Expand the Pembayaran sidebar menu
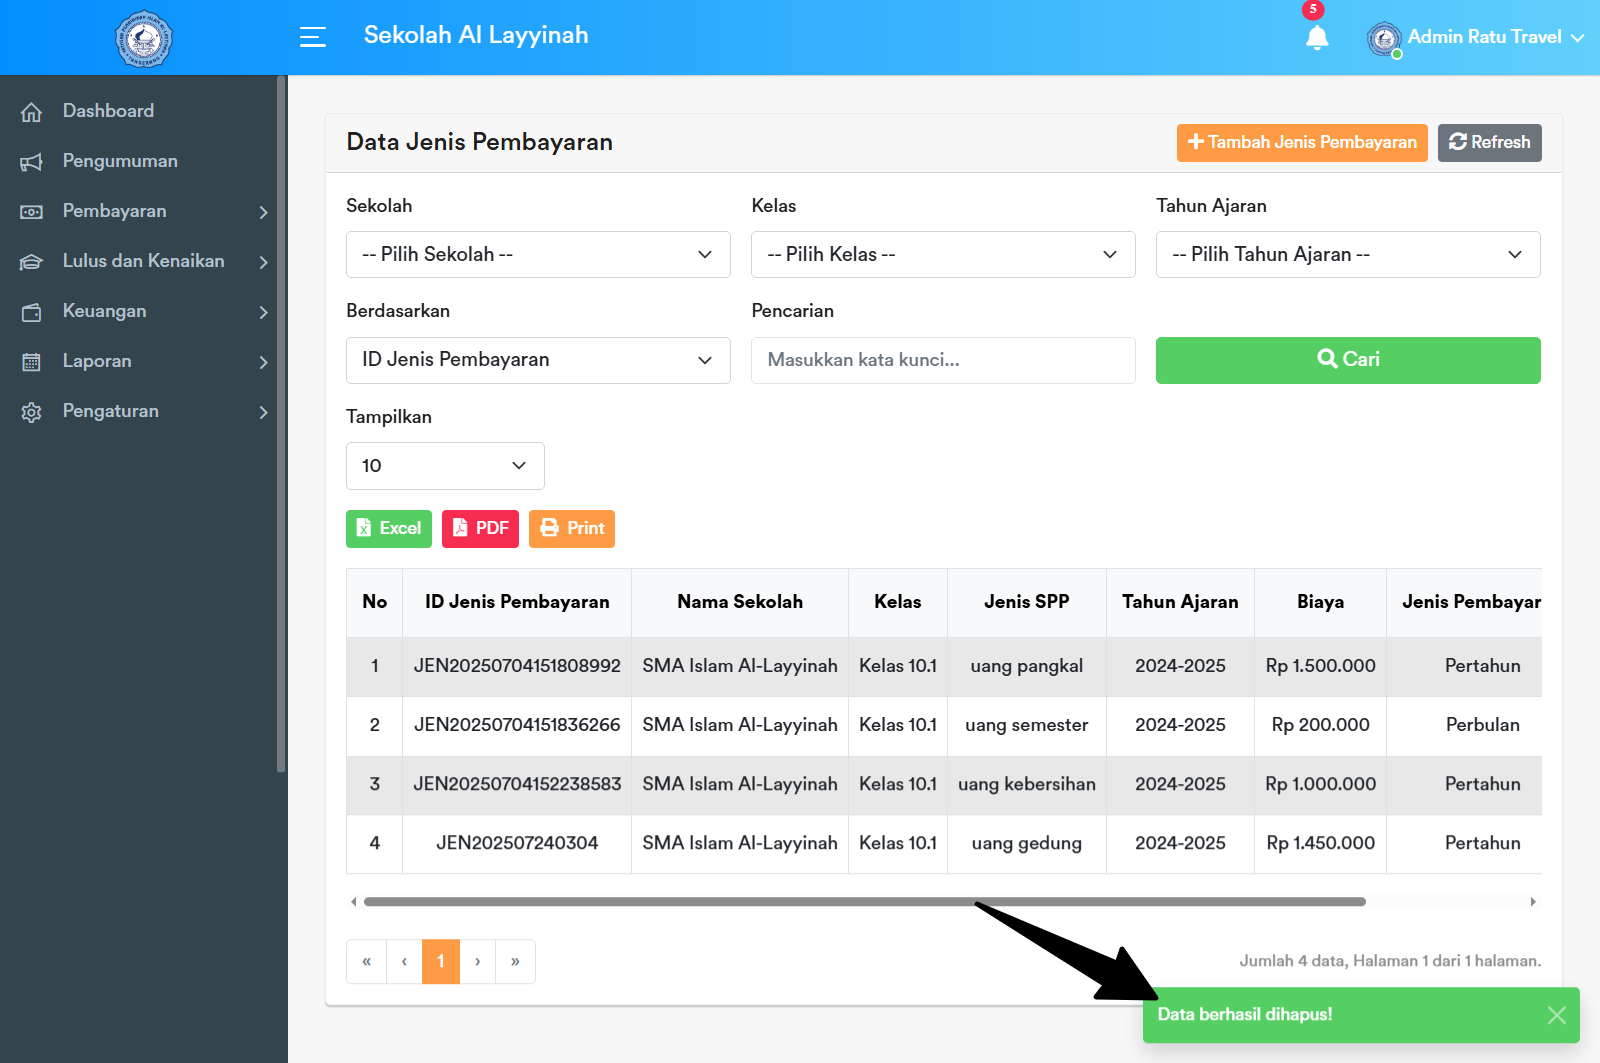This screenshot has height=1063, width=1600. [144, 211]
